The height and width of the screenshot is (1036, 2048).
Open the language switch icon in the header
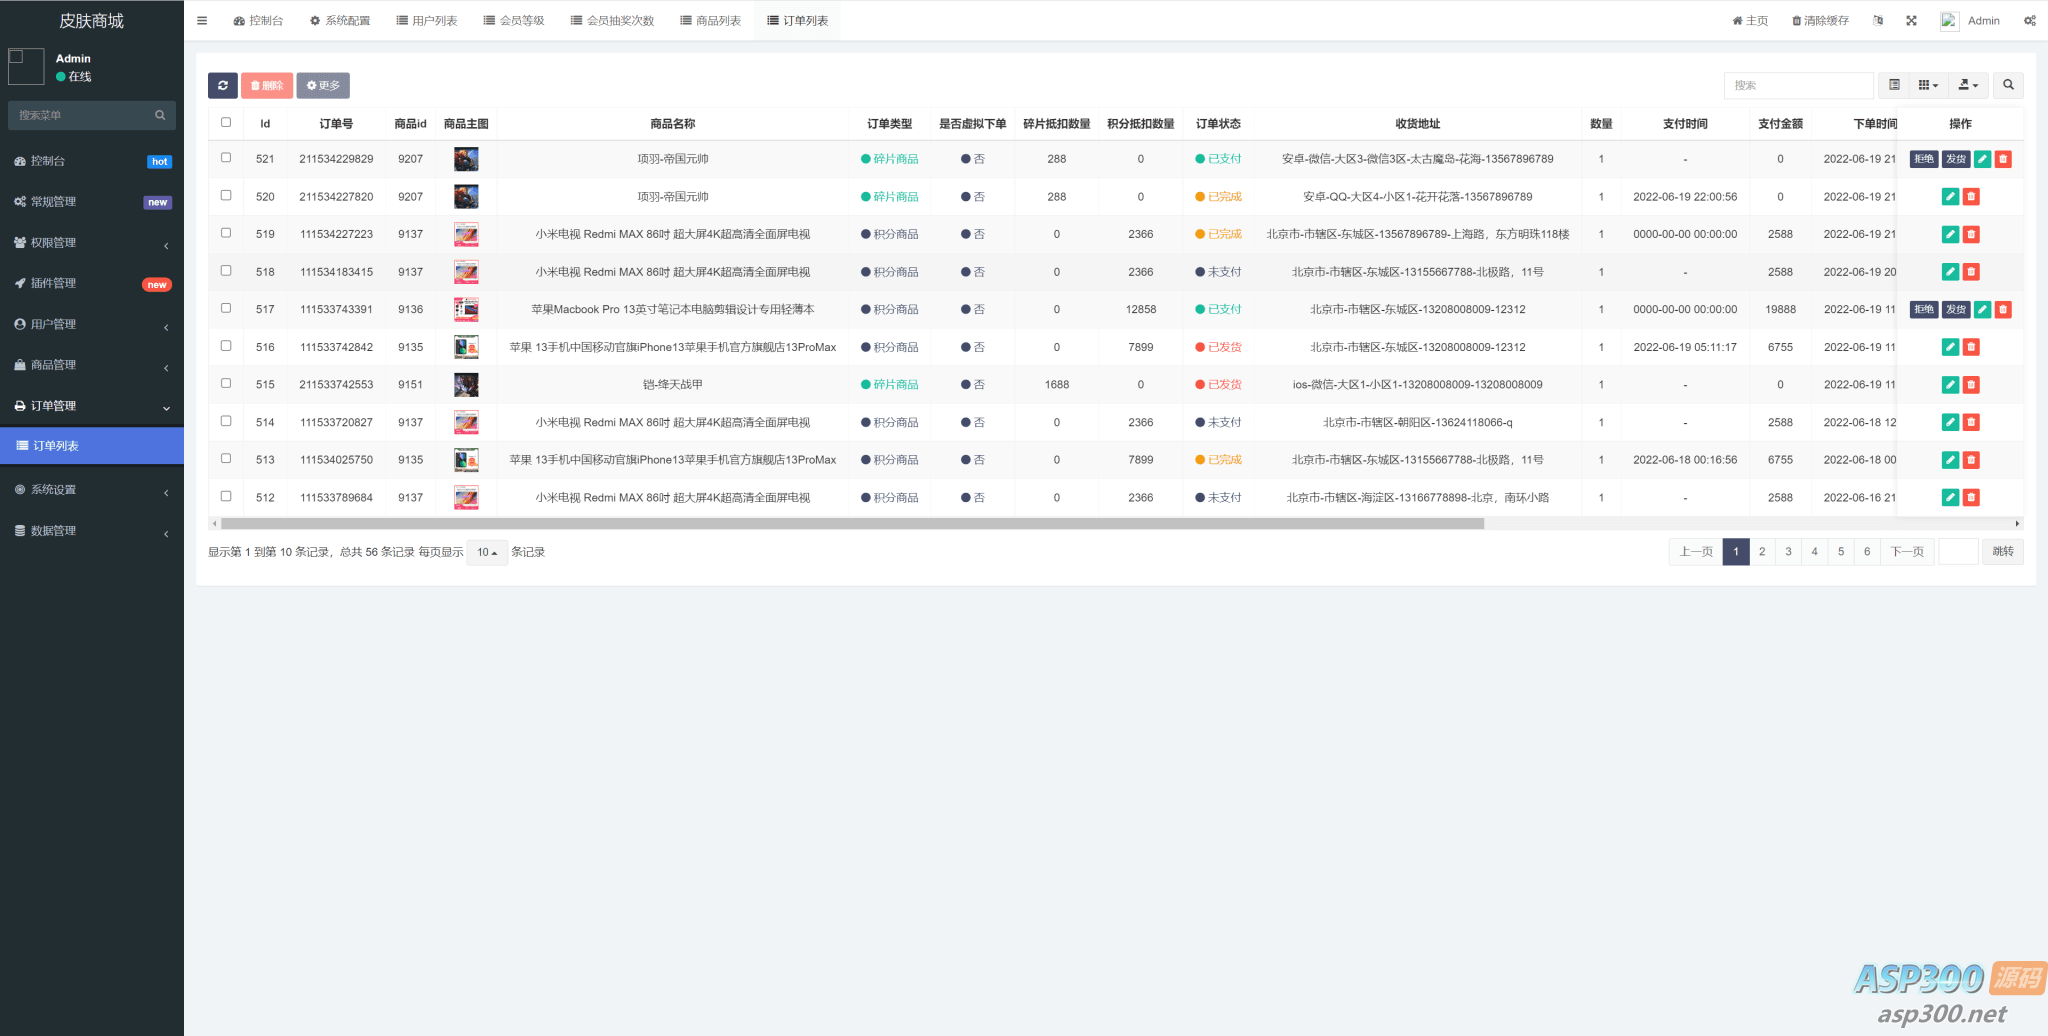tap(1878, 21)
